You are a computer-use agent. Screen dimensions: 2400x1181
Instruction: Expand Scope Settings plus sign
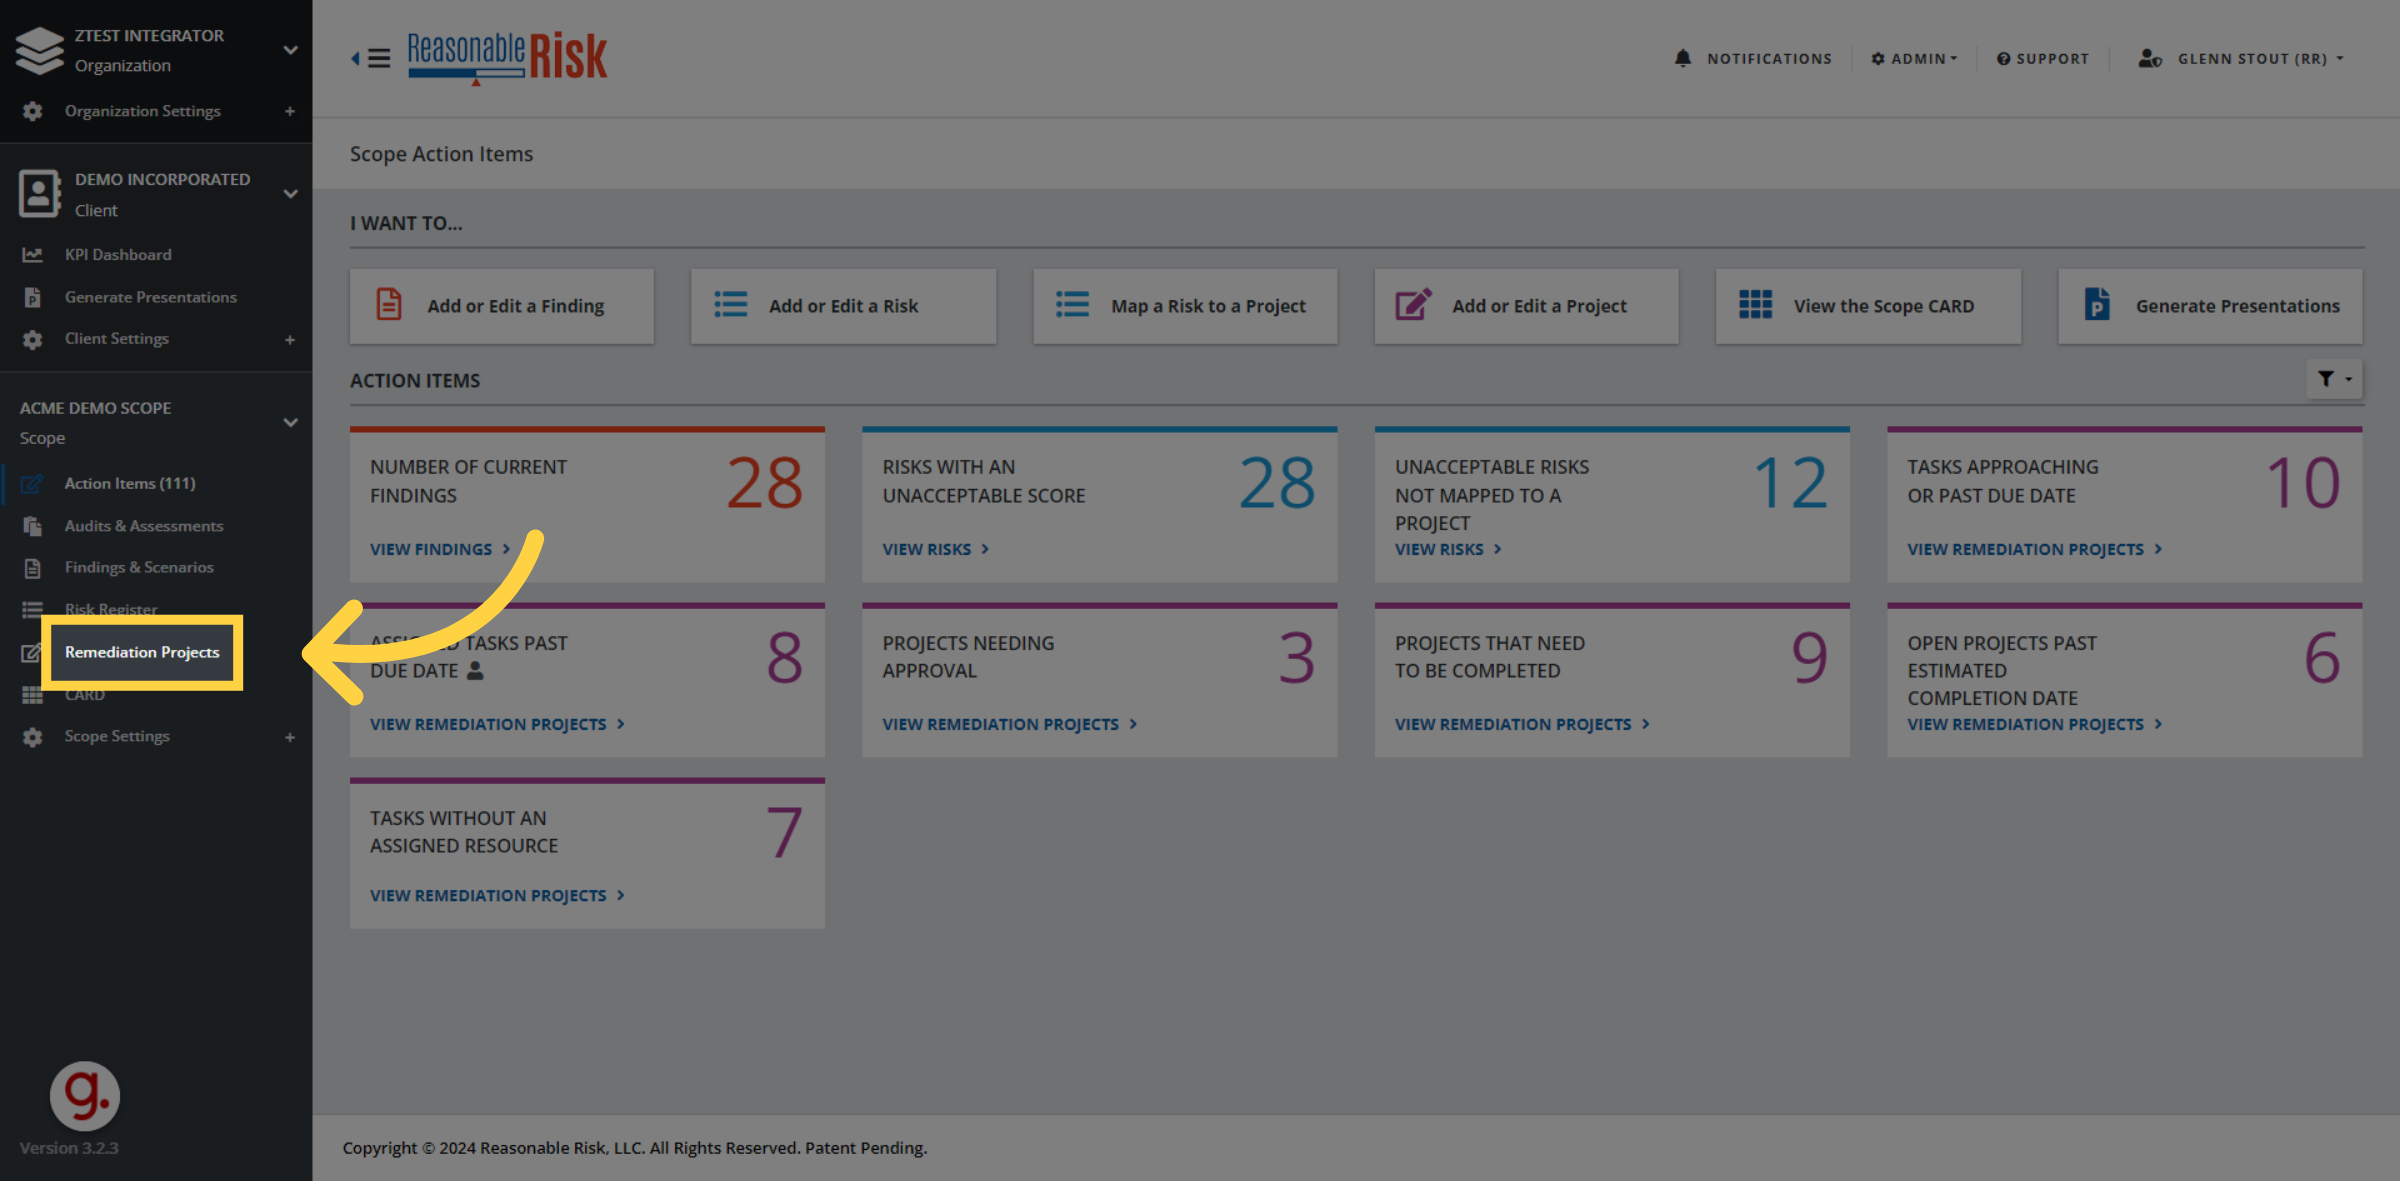(290, 737)
